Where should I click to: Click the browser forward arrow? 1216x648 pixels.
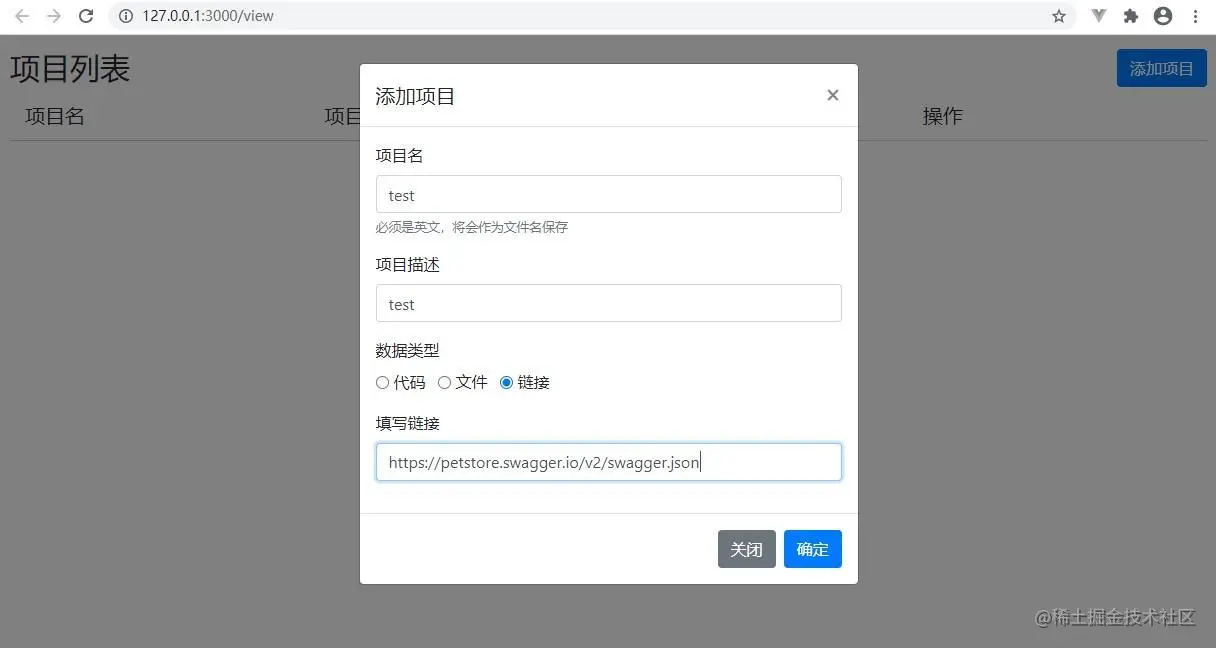54,16
